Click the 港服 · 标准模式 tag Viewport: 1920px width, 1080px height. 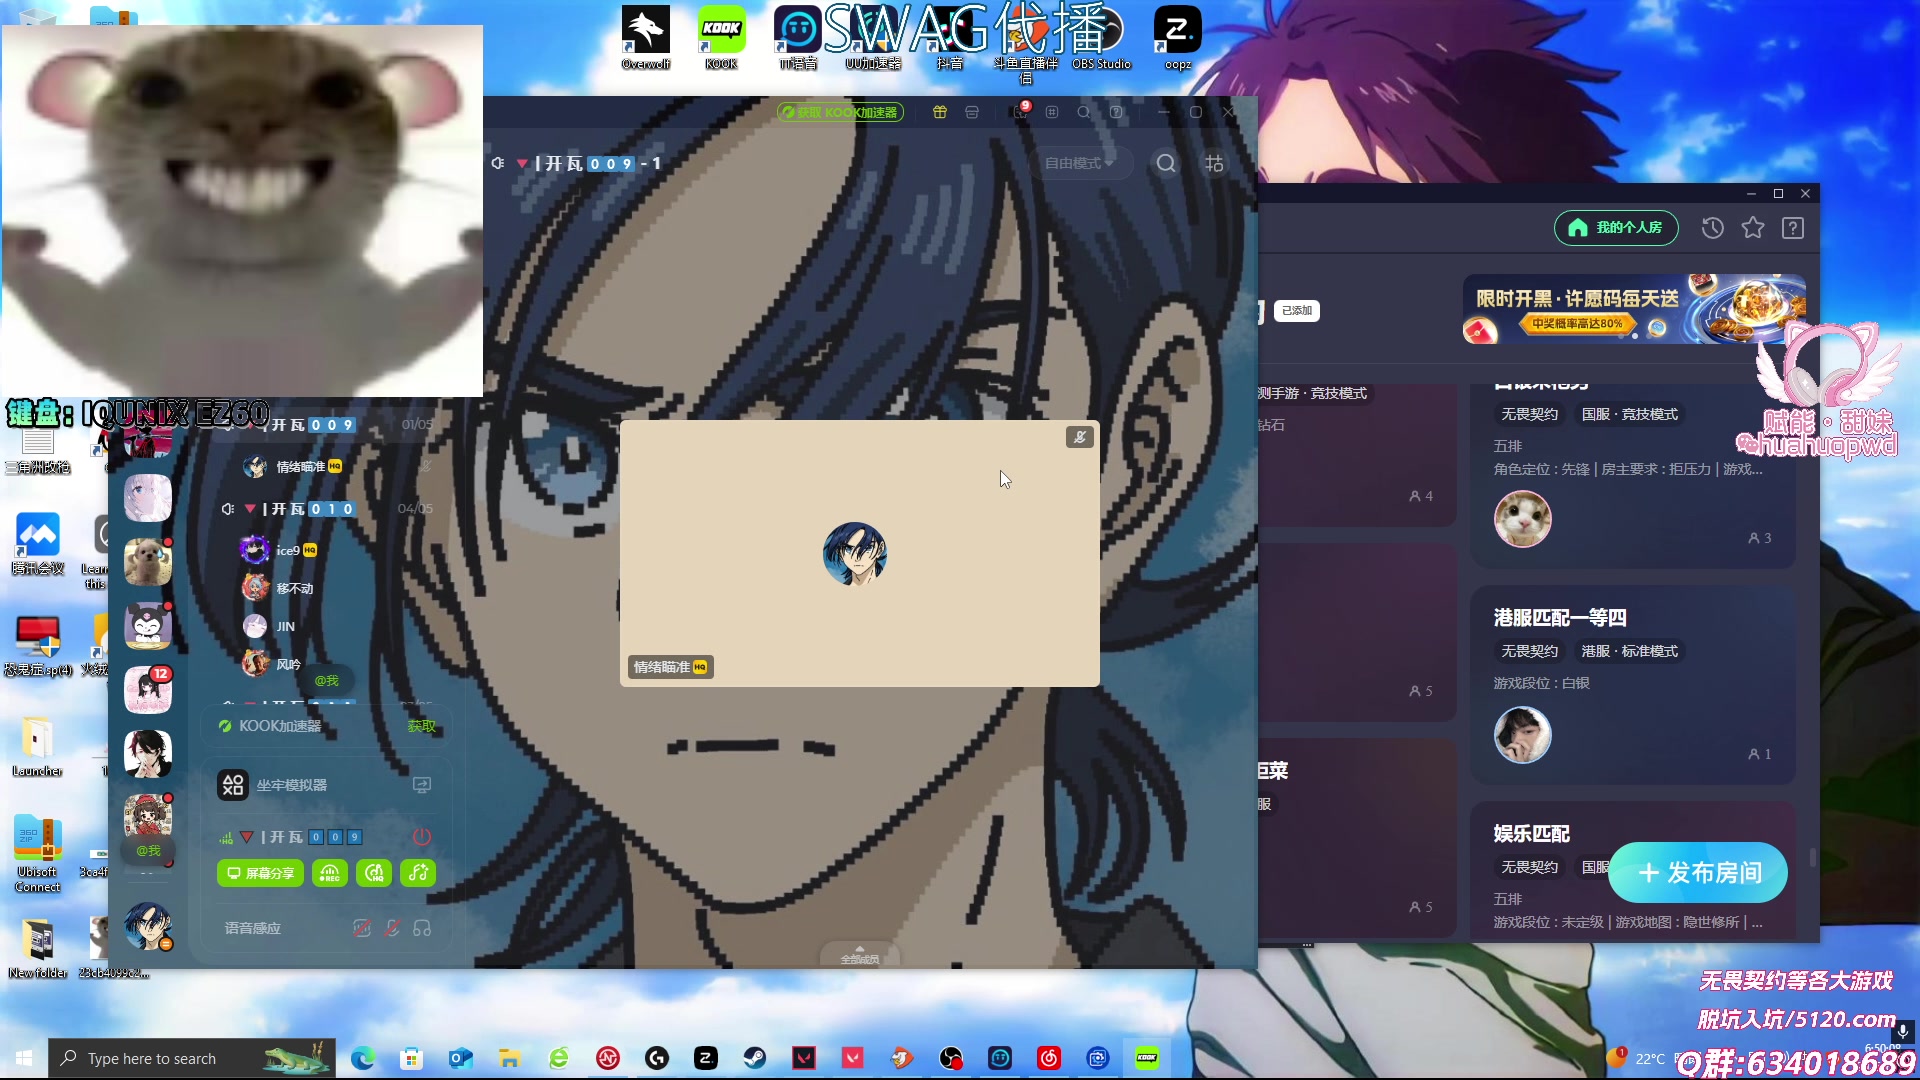1629,651
